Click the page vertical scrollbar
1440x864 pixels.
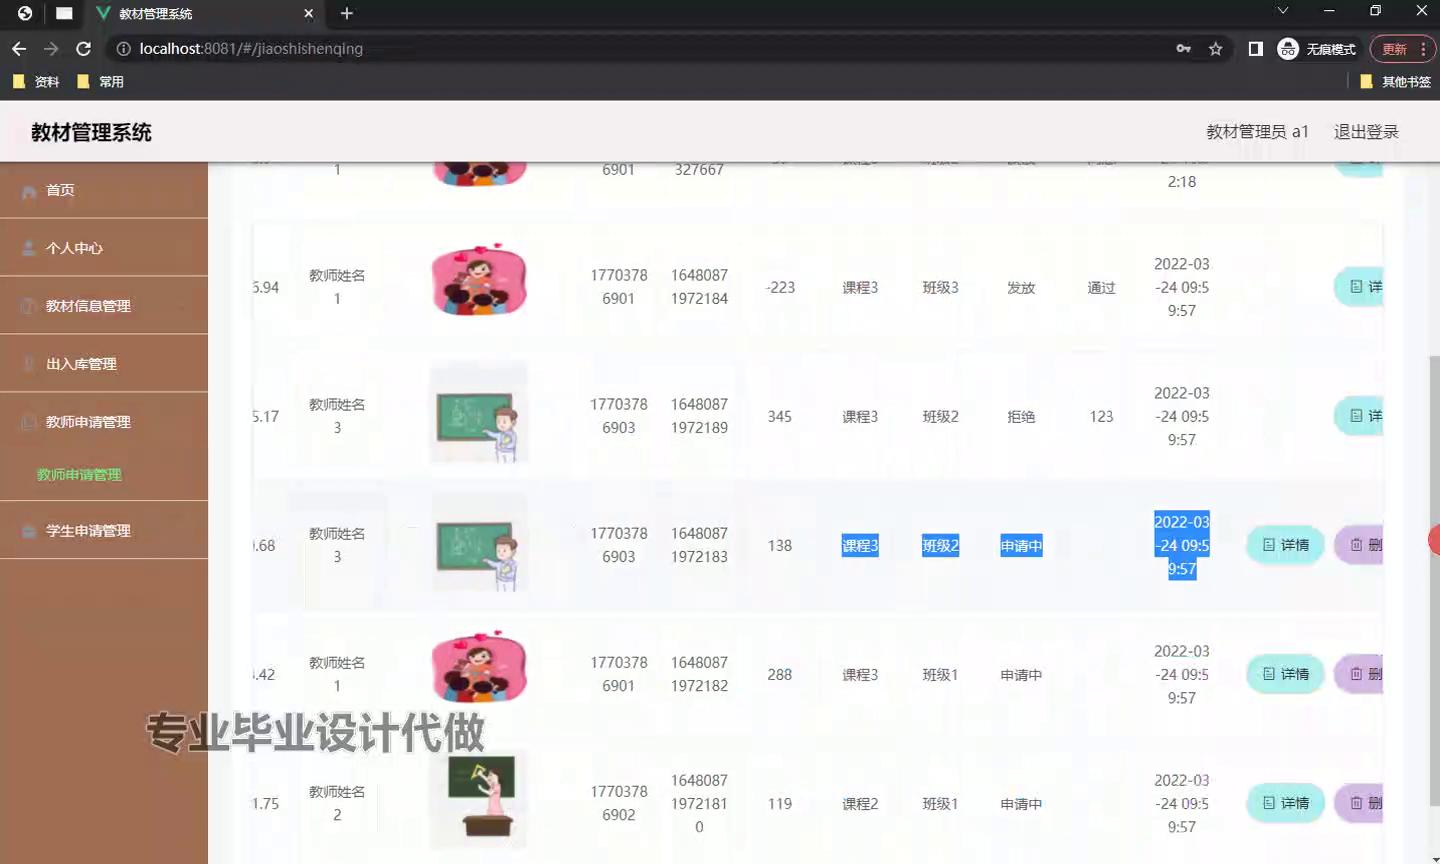tap(1434, 580)
